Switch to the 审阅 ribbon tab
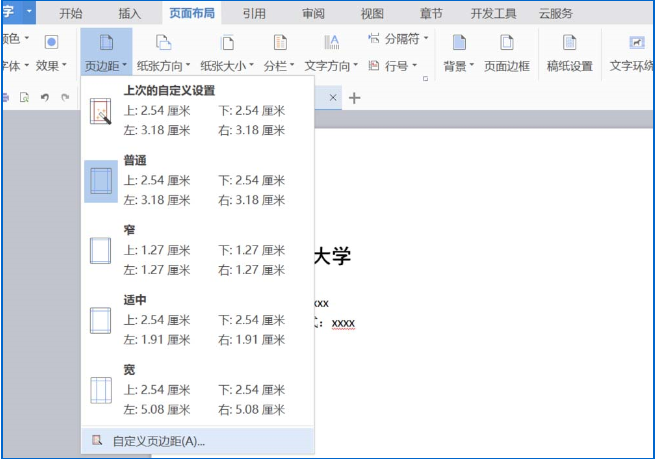Viewport: 655px width, 459px height. (312, 14)
